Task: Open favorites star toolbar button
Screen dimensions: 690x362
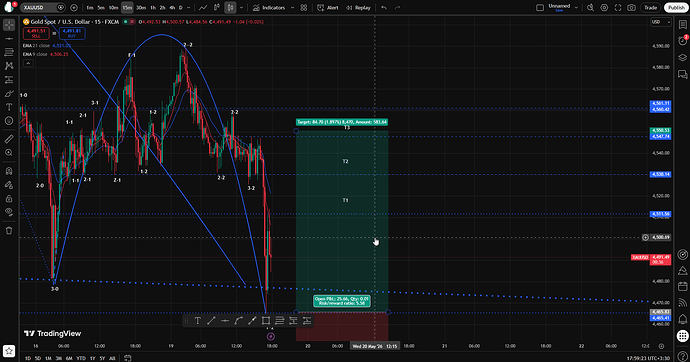Action: pos(9,351)
